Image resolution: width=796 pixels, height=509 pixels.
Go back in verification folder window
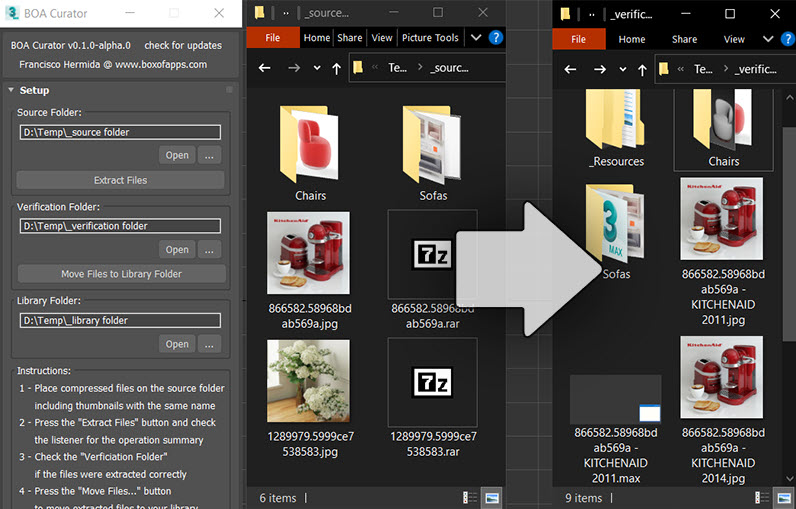point(570,69)
